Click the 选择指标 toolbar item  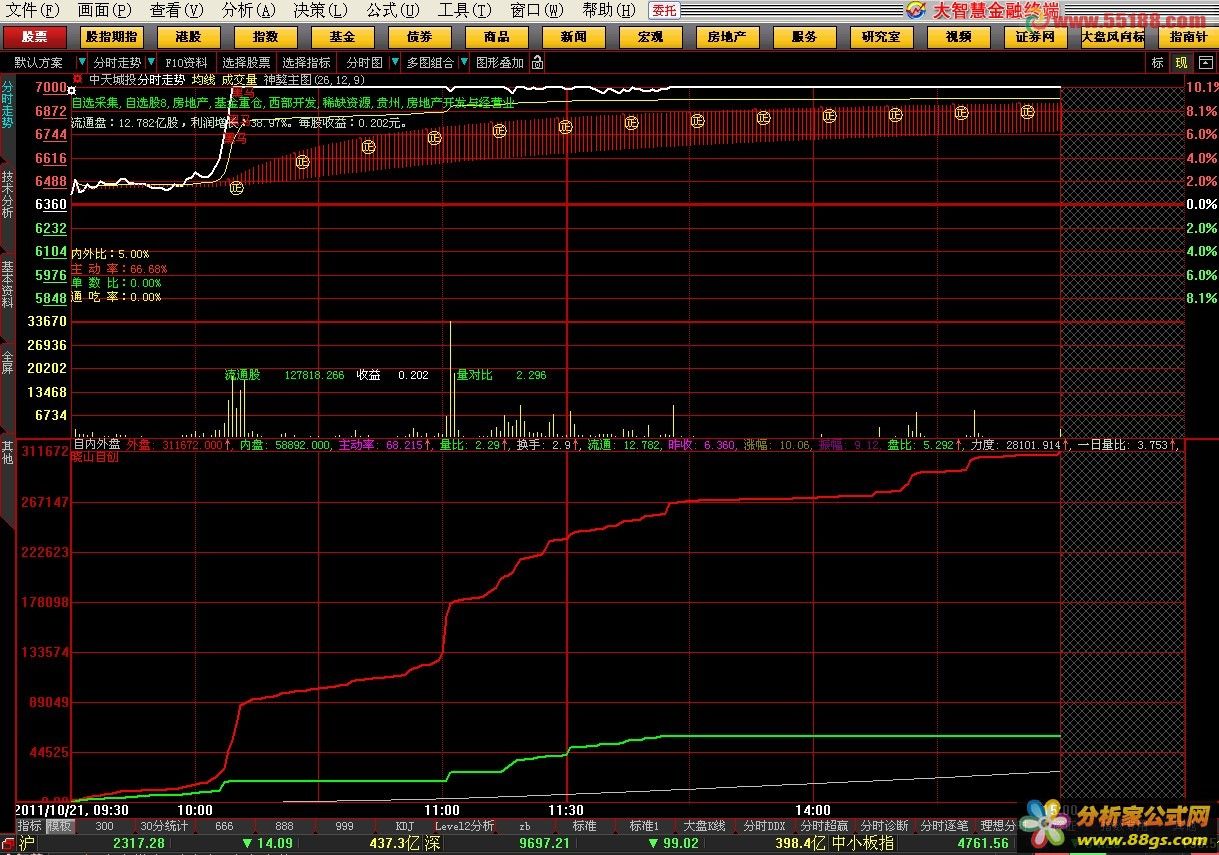[x=306, y=62]
